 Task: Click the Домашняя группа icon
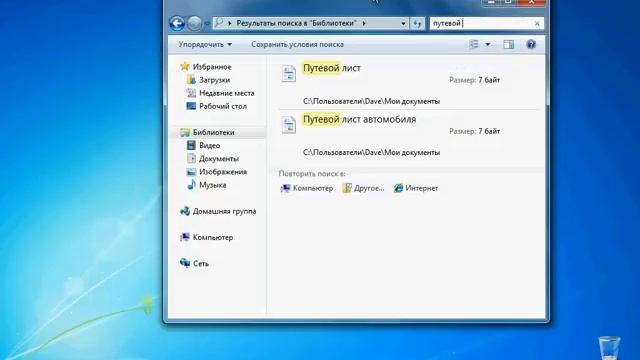point(185,211)
